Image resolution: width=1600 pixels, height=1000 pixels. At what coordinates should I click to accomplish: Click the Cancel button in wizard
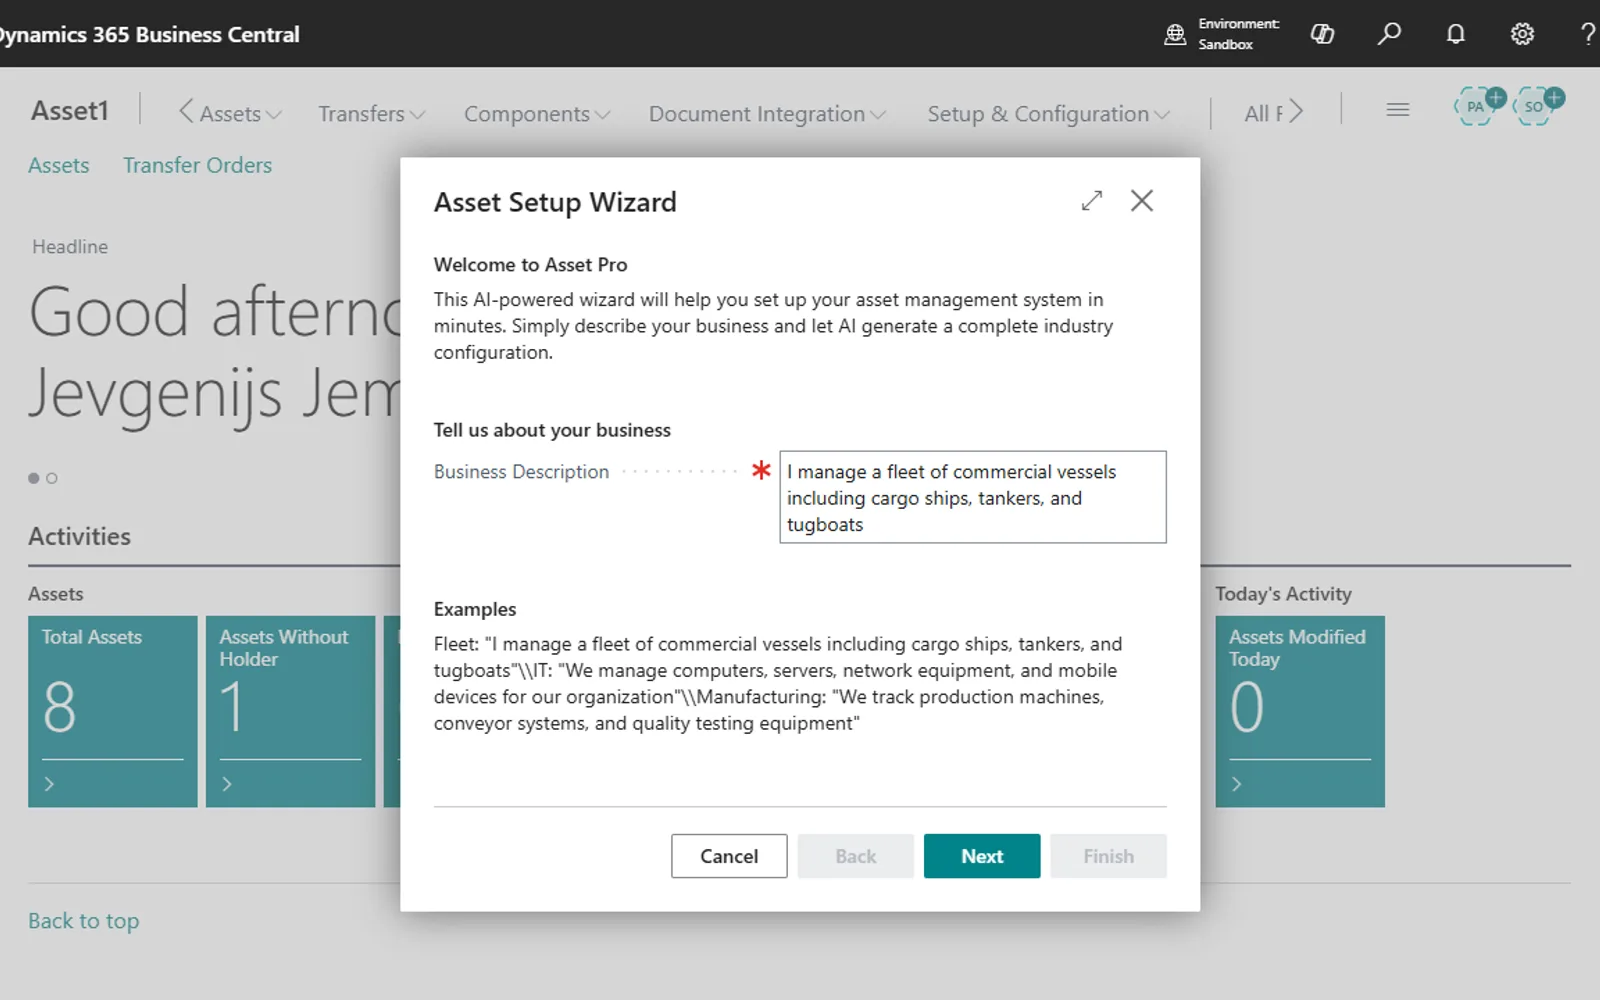729,856
